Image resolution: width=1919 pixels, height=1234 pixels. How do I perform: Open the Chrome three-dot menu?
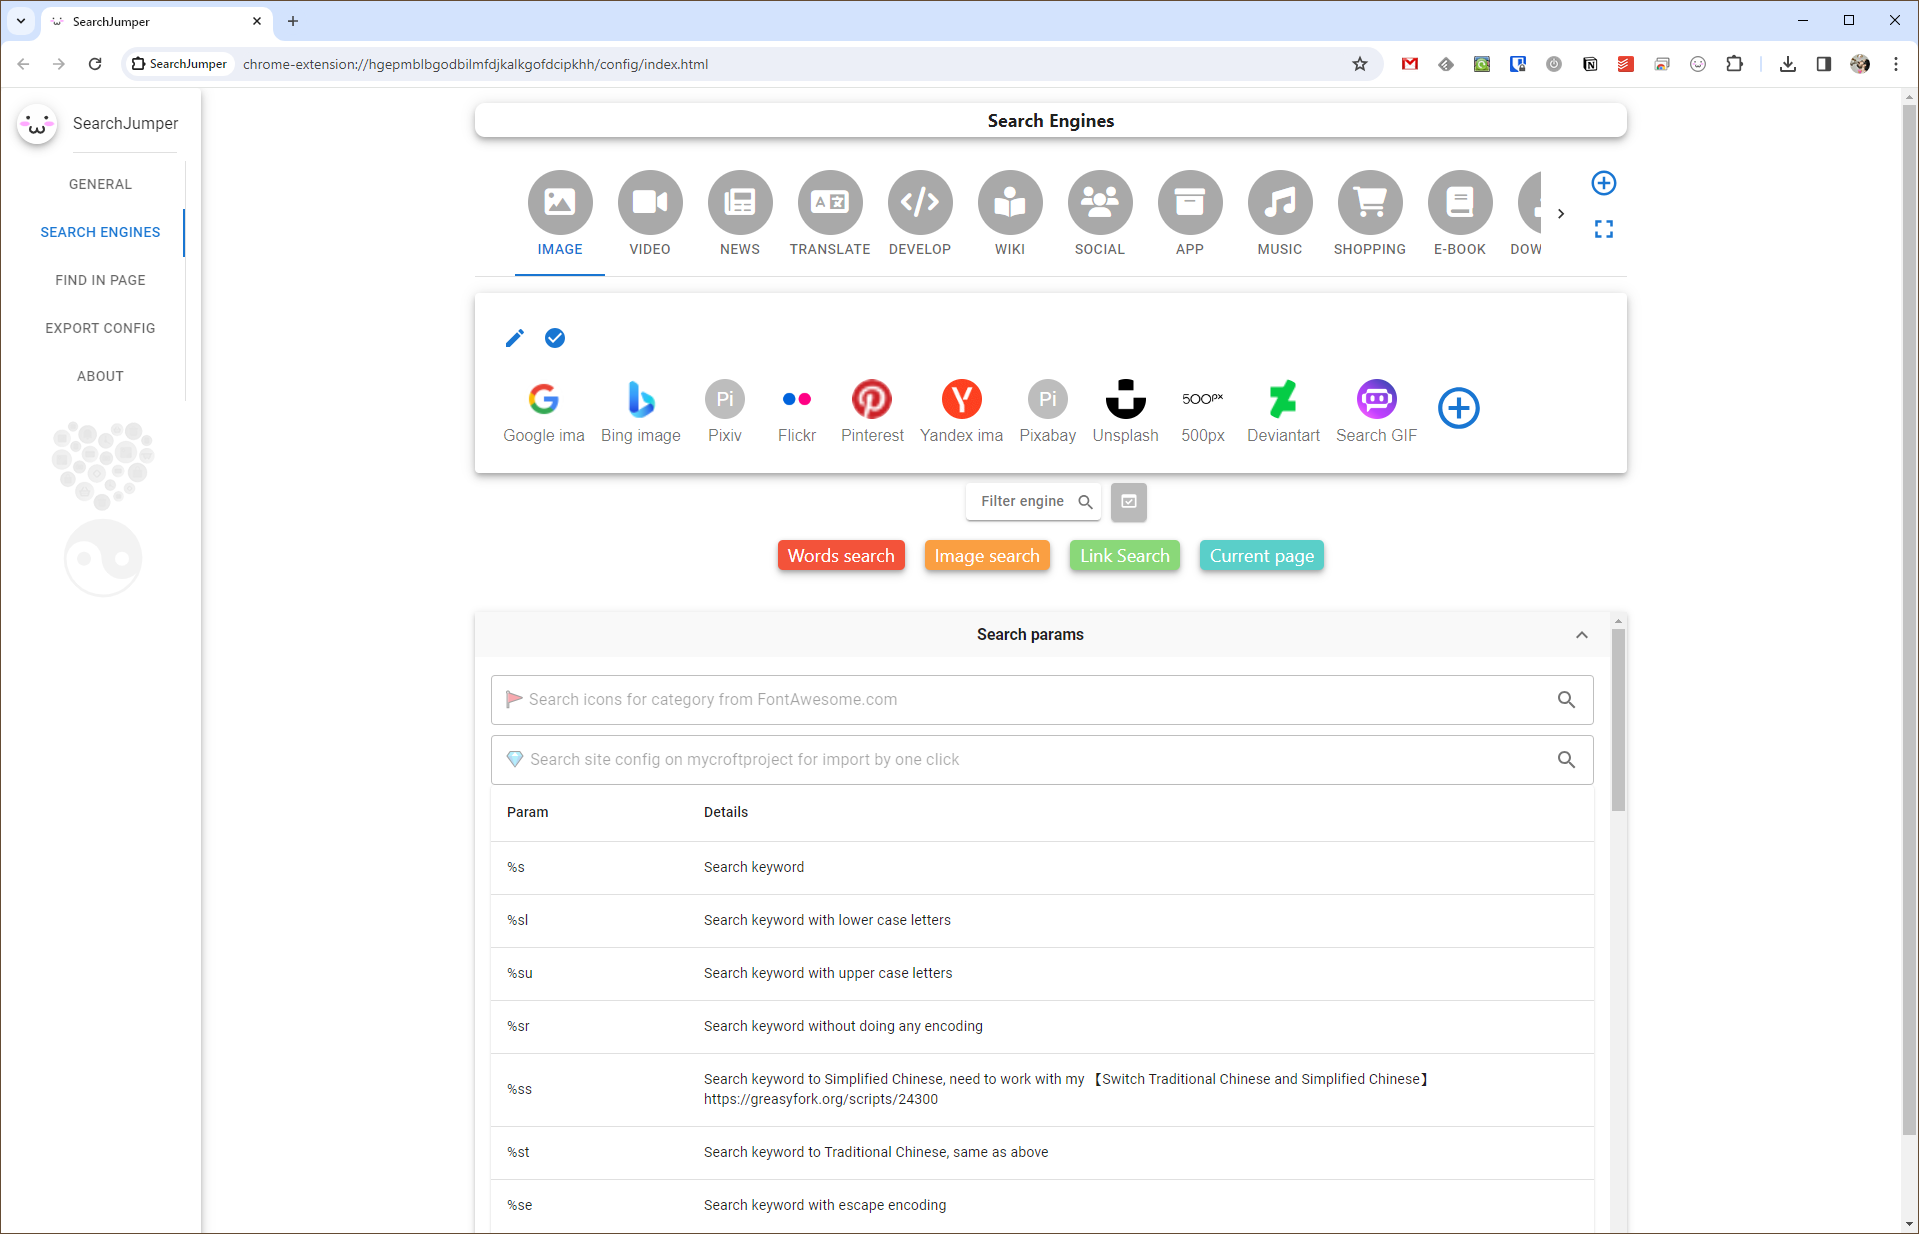pyautogui.click(x=1896, y=64)
